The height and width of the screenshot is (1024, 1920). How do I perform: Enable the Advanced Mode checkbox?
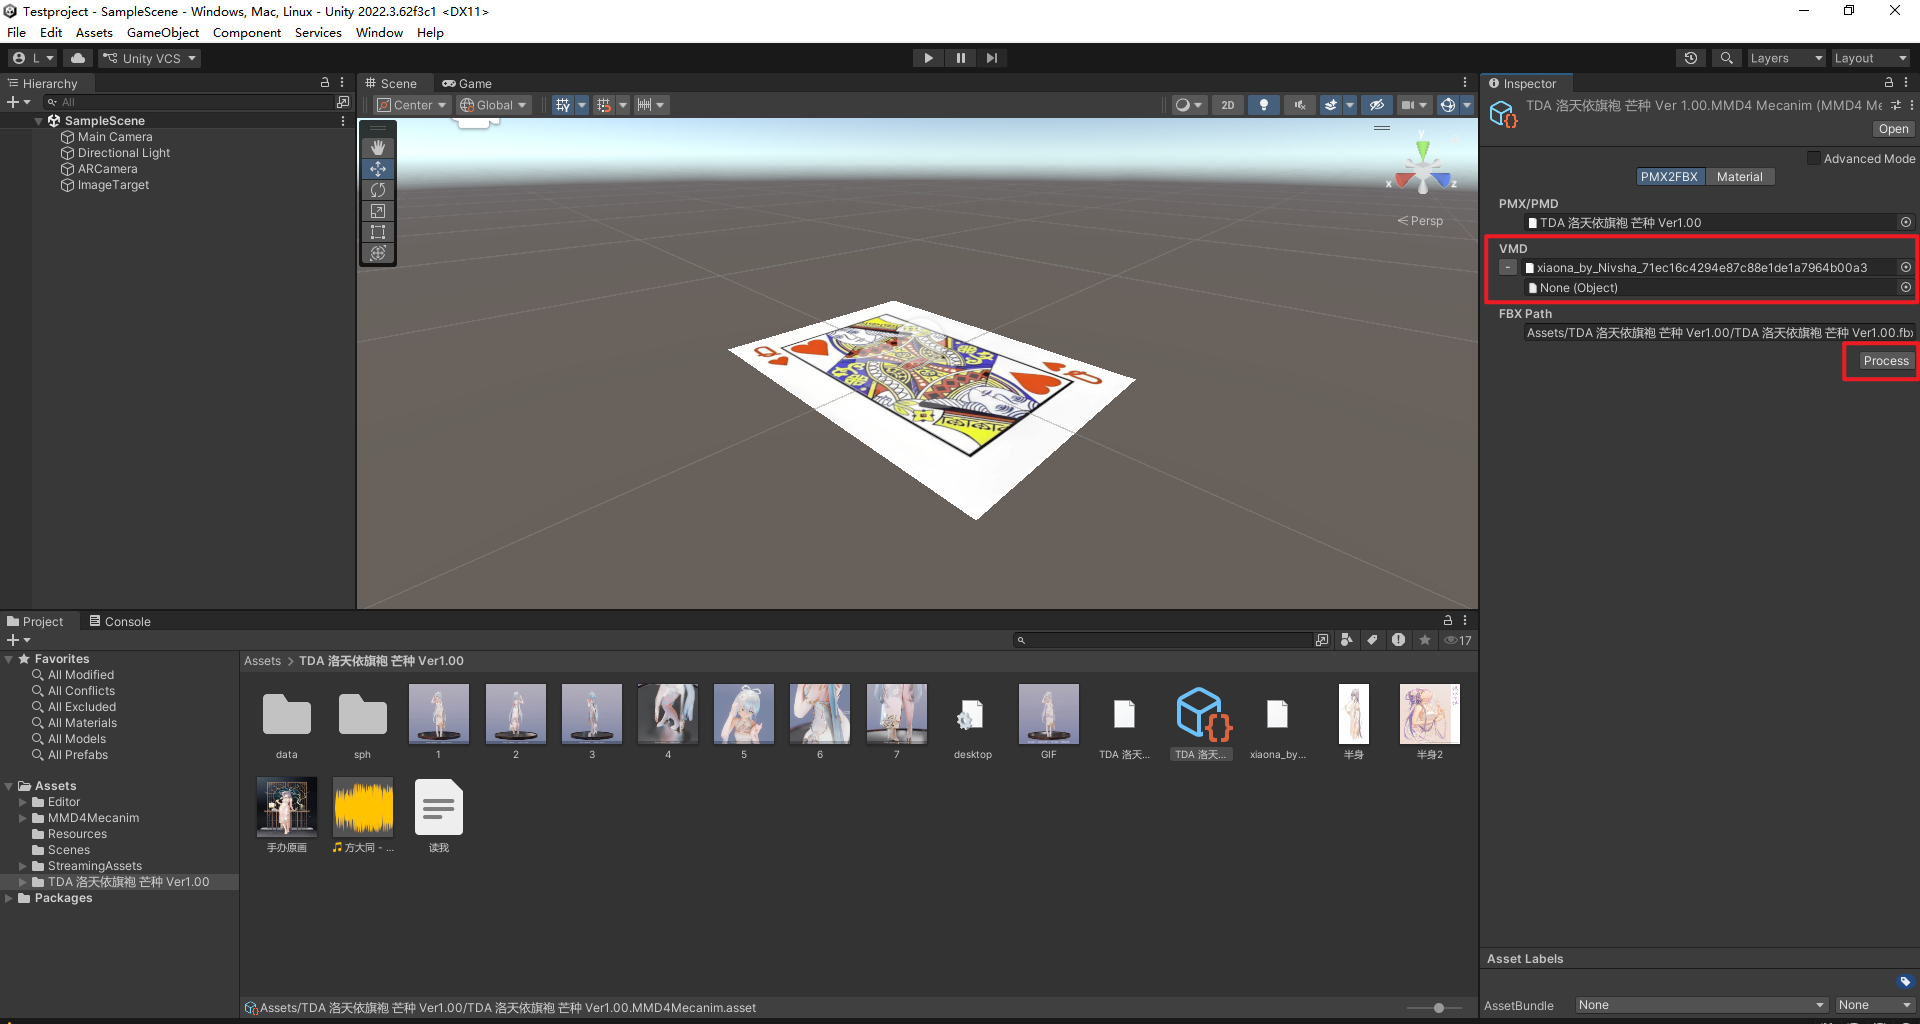(x=1813, y=158)
